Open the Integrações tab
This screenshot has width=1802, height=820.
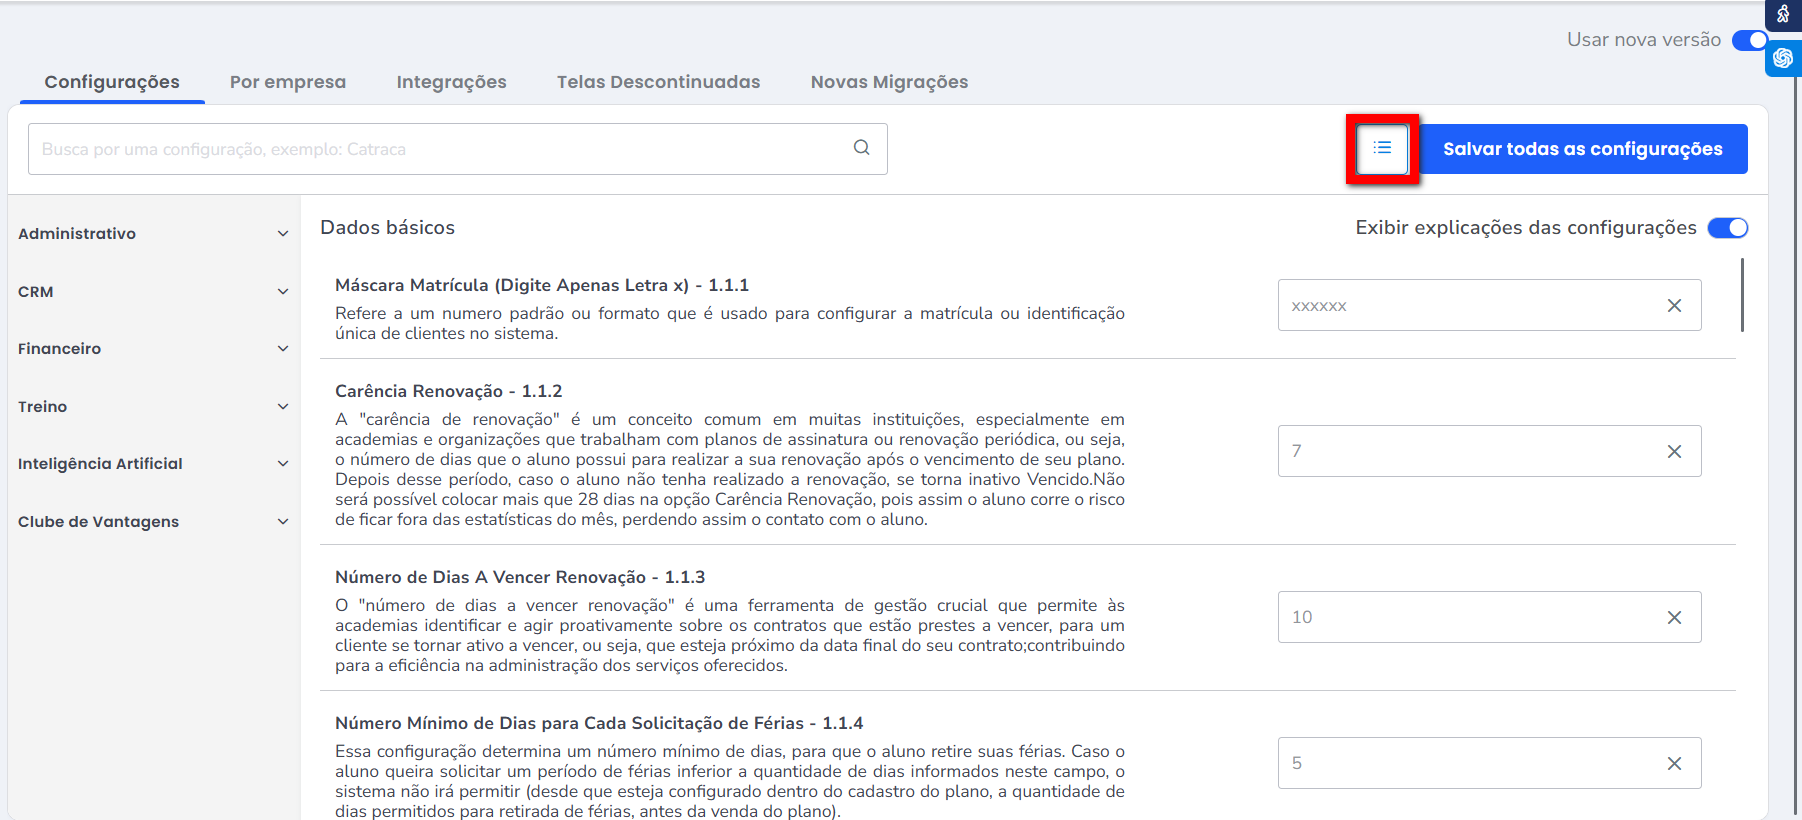click(x=451, y=82)
